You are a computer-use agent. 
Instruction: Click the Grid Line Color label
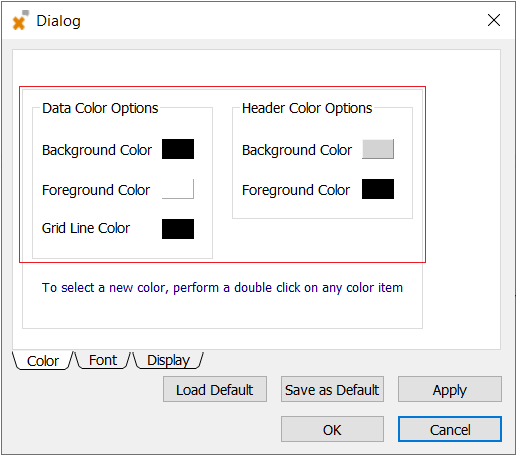pos(86,228)
